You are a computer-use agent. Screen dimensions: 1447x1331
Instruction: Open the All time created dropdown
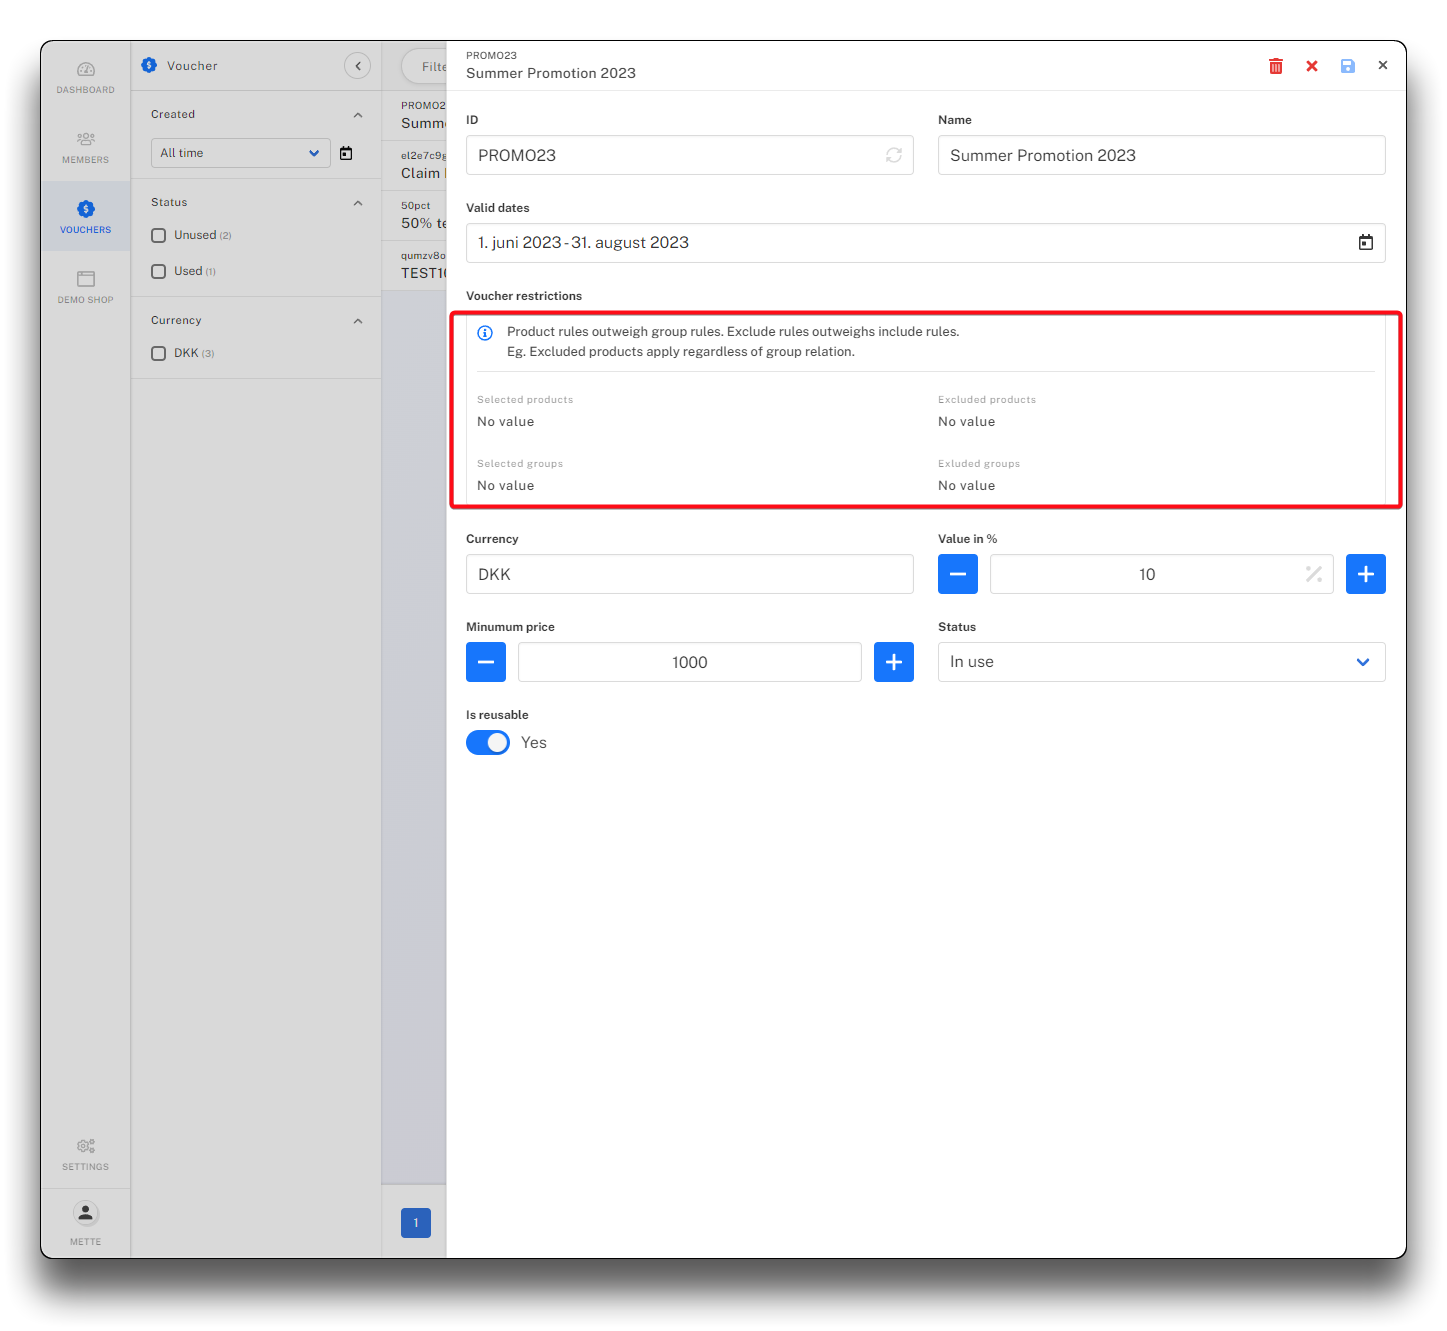point(240,153)
